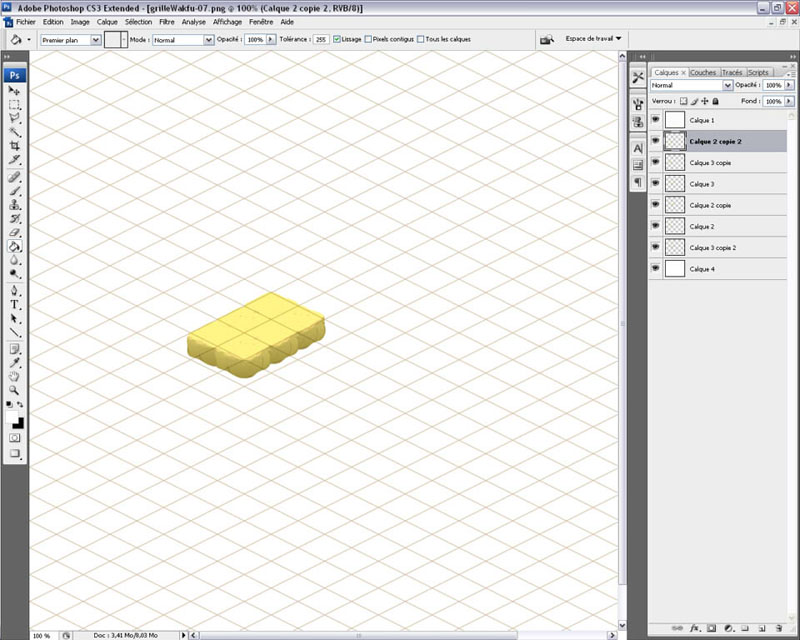Select the Path Selection tool
Viewport: 800px width, 640px height.
[14, 318]
